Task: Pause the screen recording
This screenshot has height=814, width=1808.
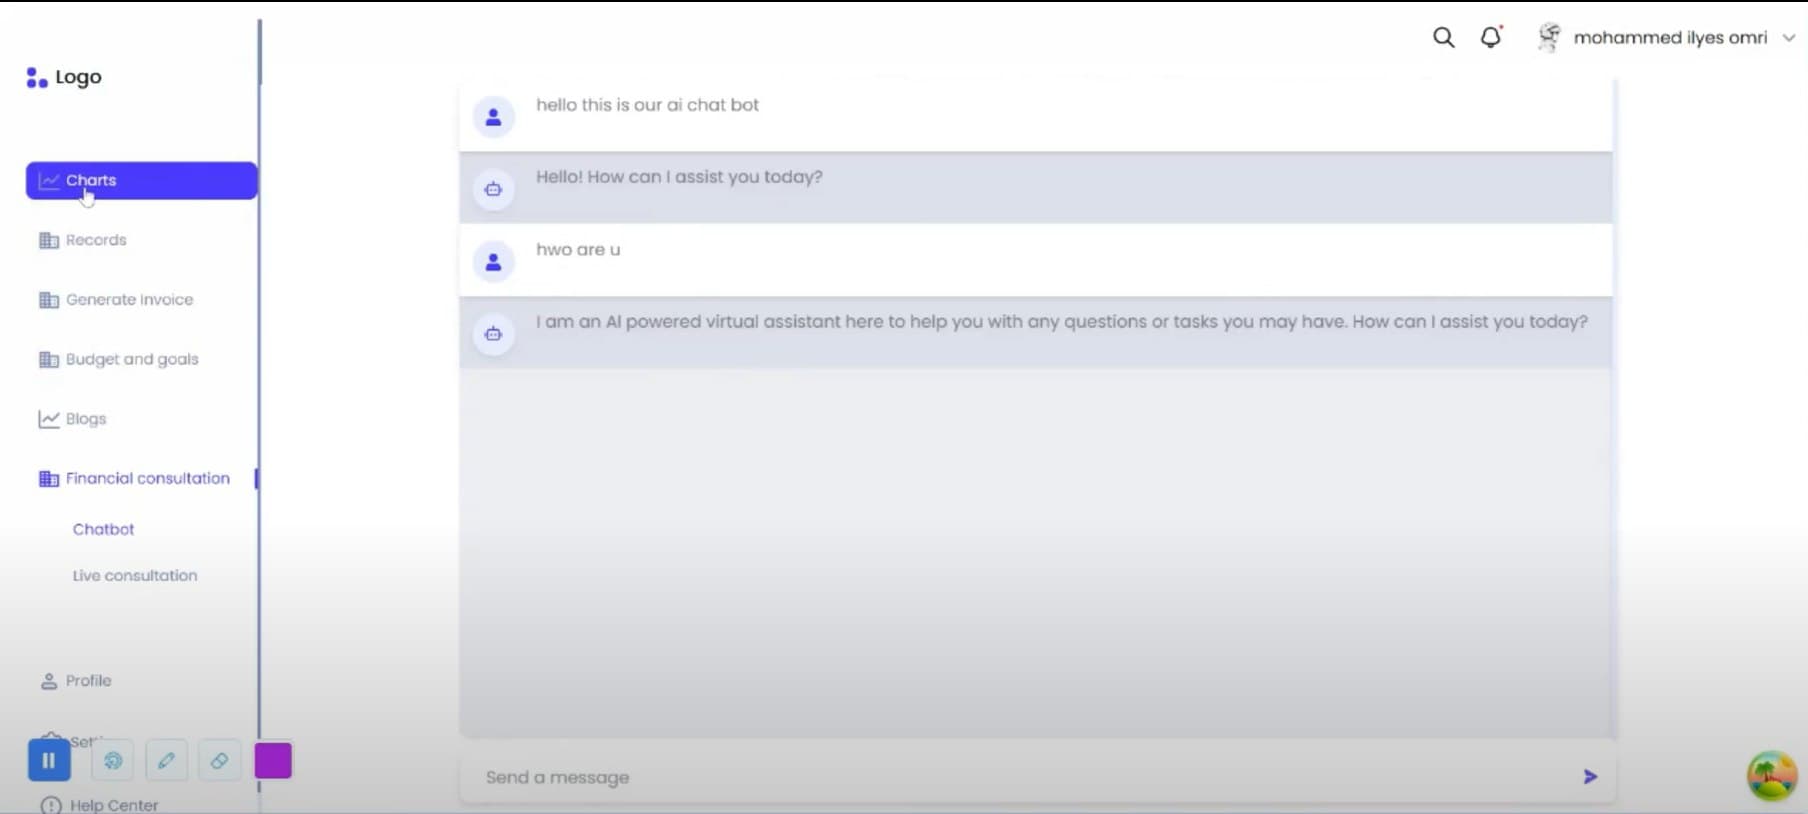Action: tap(48, 761)
